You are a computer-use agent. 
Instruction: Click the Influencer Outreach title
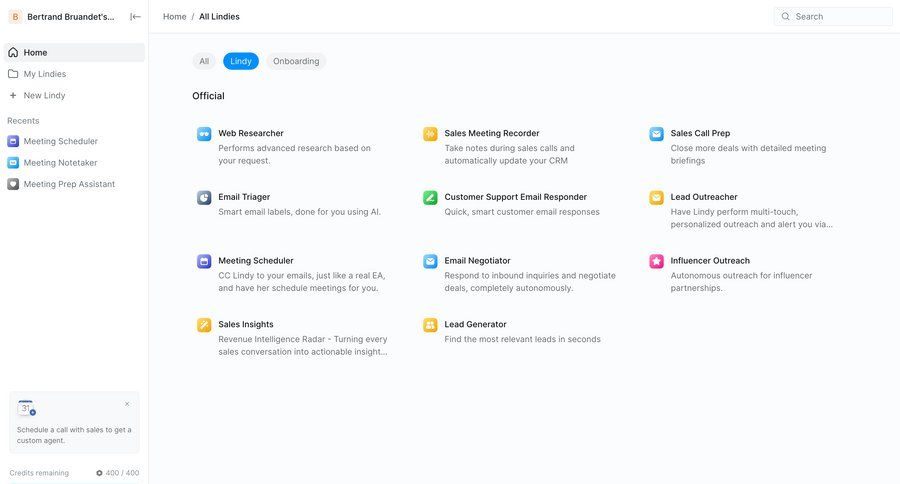(710, 261)
